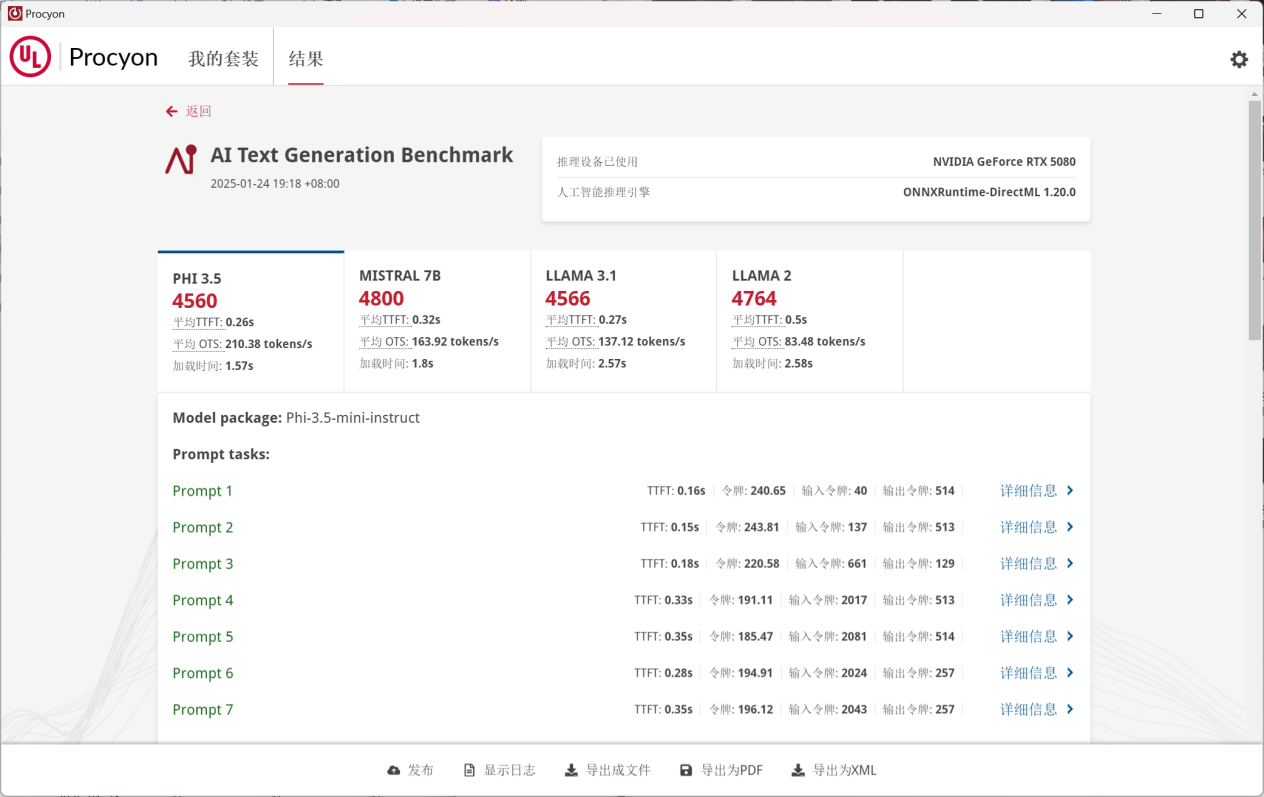1264x797 pixels.
Task: Expand Prompt 4 details chevron
Action: [x=1070, y=600]
